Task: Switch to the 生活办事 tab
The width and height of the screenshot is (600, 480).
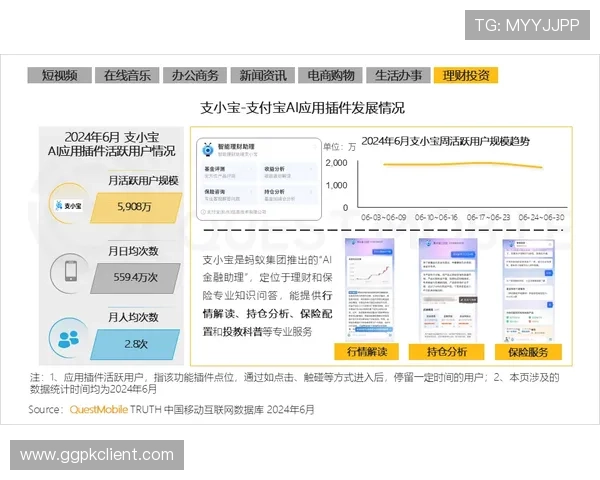Action: coord(398,75)
